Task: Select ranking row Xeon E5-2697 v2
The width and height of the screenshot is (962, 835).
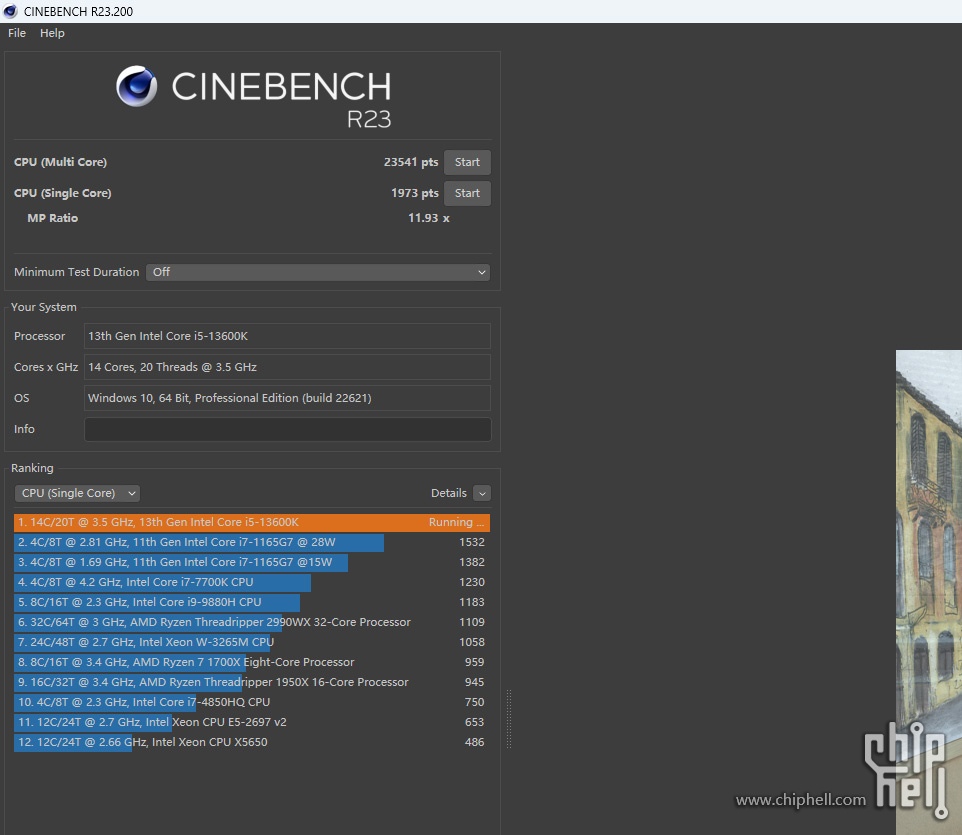Action: pos(252,722)
